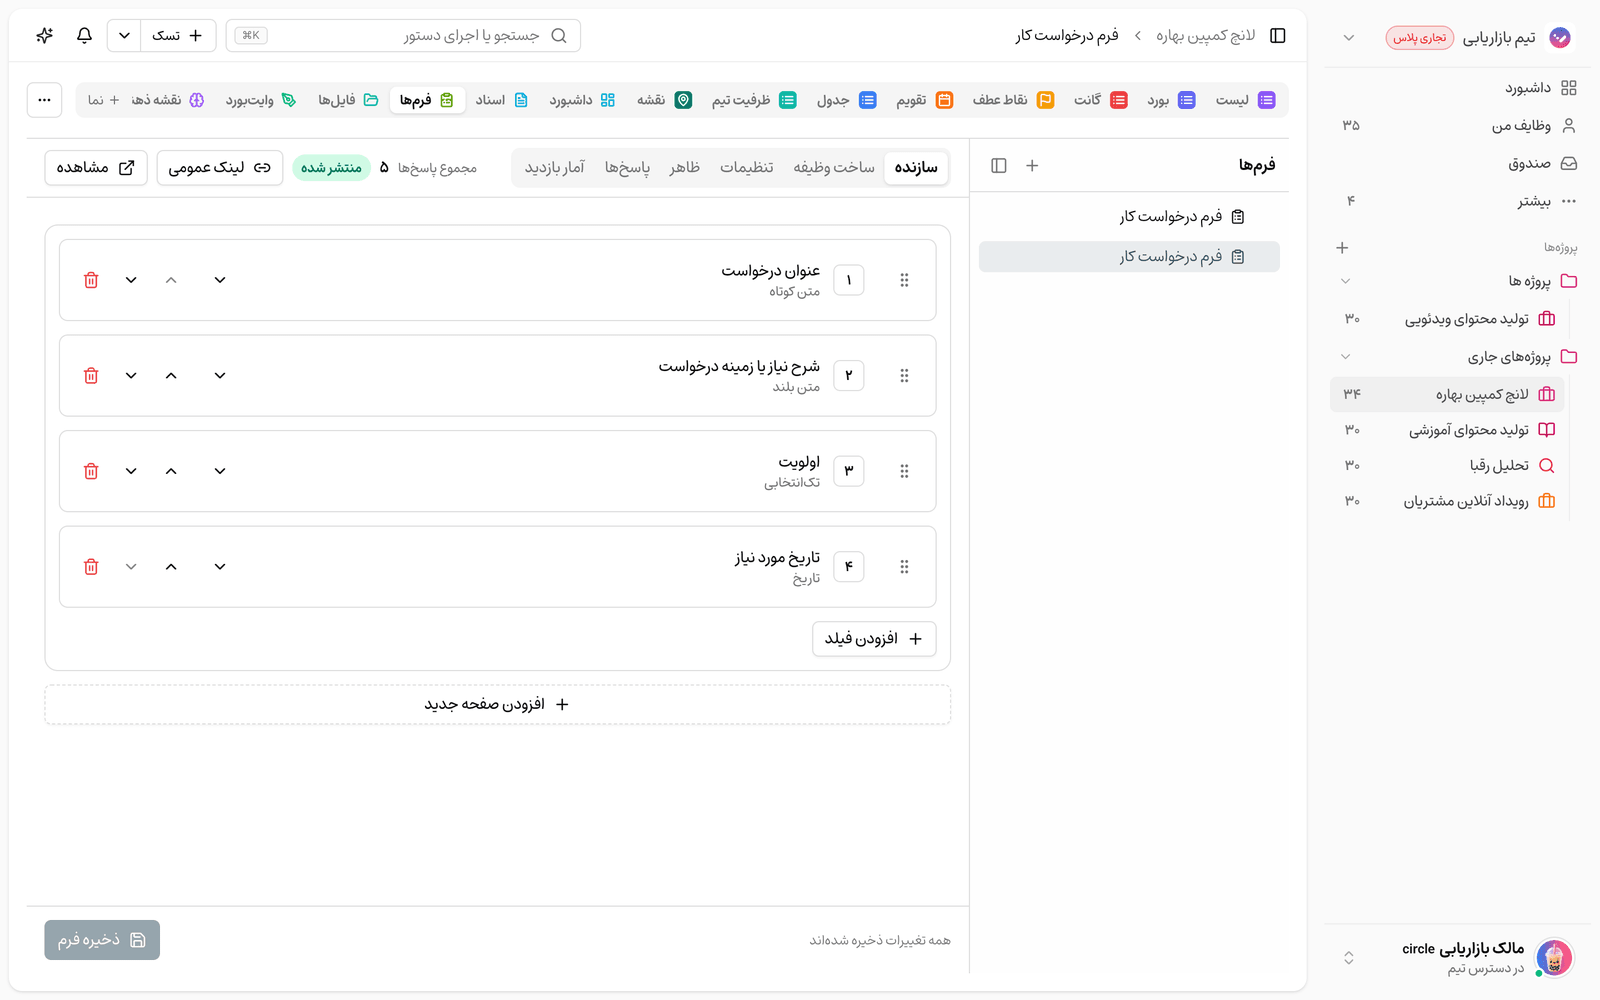Expand the تیم بازاریابی workspace switcher
This screenshot has height=1000, width=1600.
click(1348, 38)
